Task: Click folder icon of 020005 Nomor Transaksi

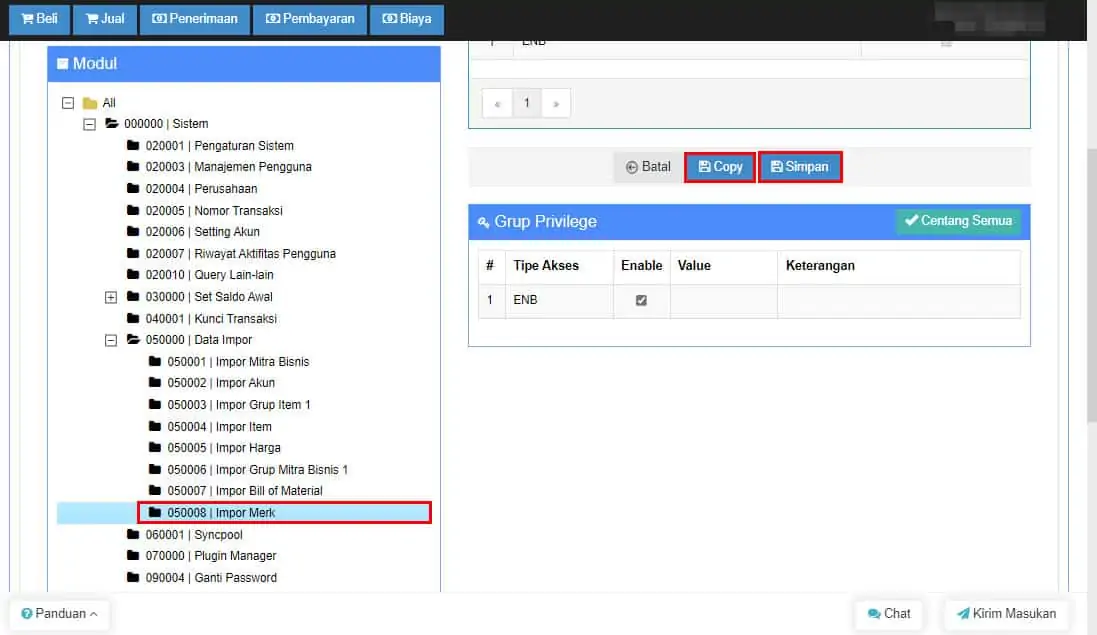Action: (x=133, y=210)
